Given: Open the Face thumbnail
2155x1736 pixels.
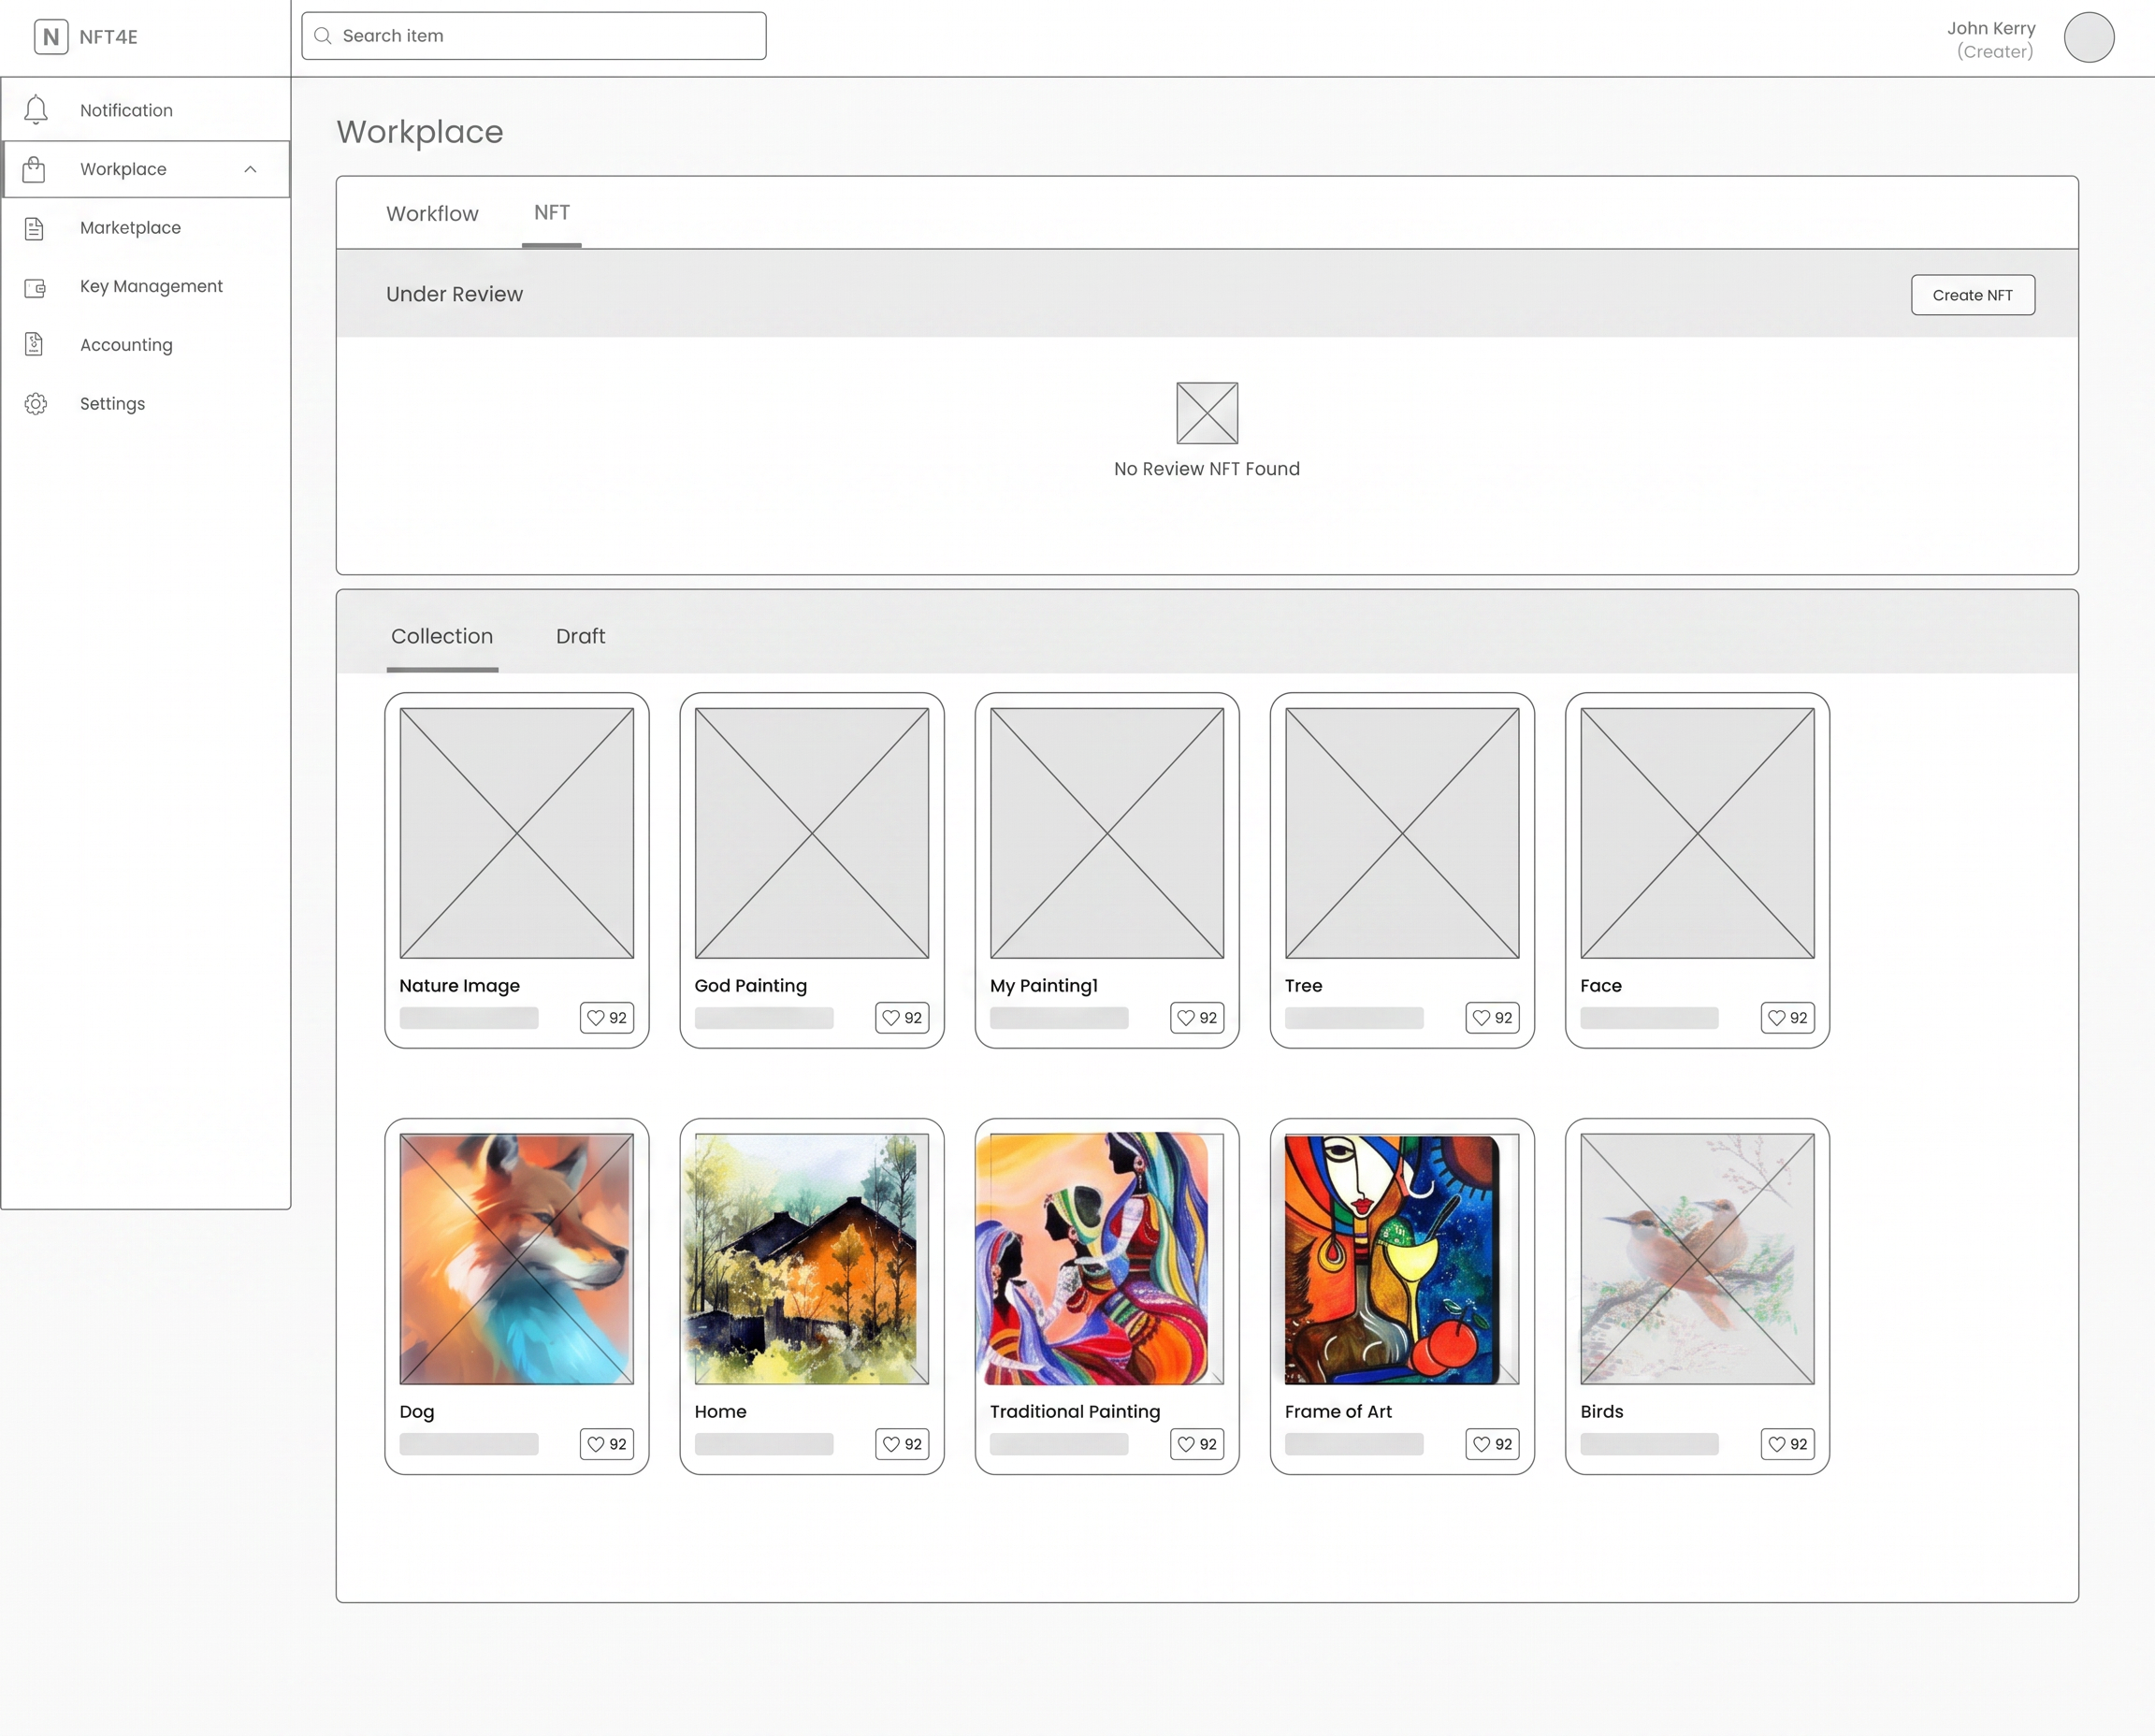Looking at the screenshot, I should click(x=1697, y=833).
